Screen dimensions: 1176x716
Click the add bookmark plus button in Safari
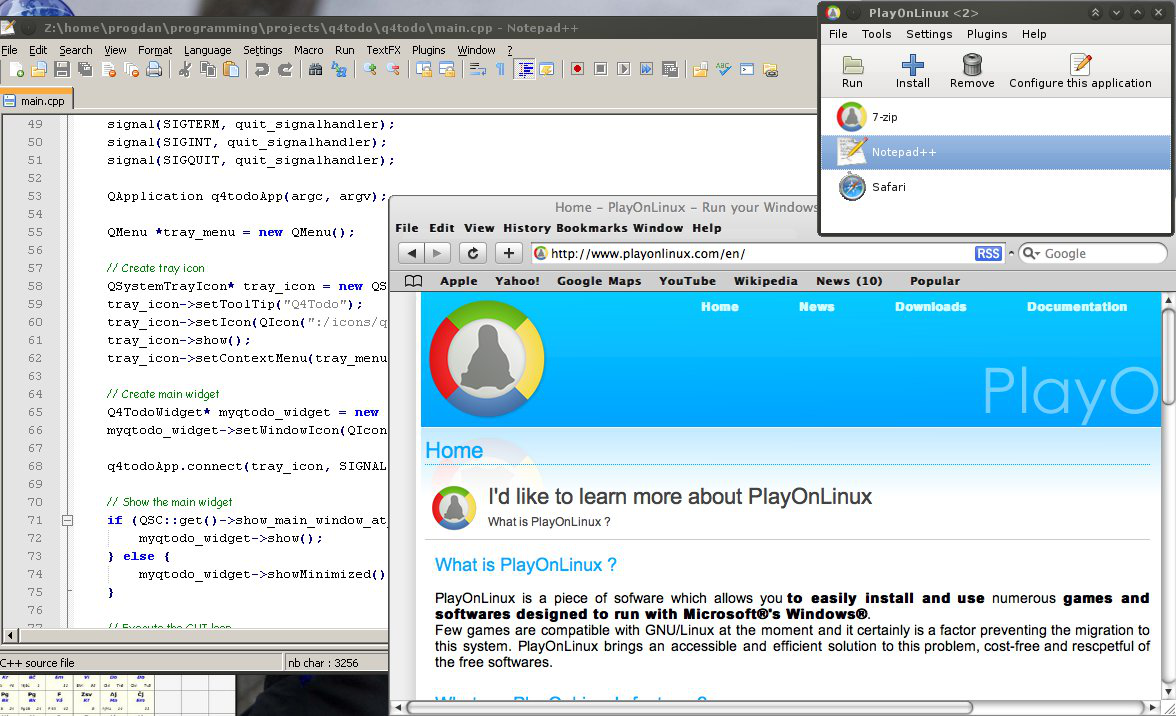pyautogui.click(x=508, y=253)
